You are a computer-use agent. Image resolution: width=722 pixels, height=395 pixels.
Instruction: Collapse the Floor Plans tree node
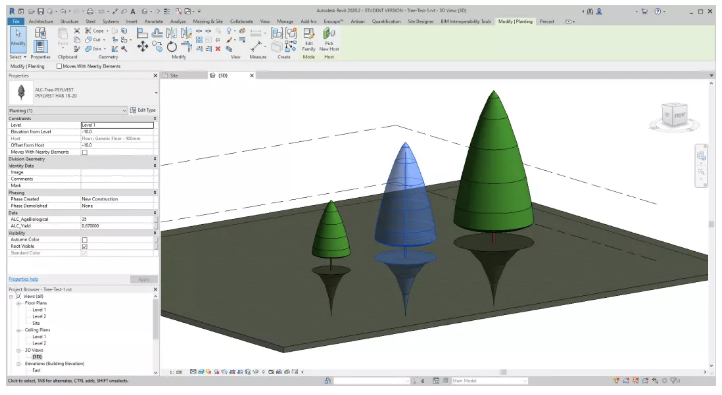point(19,303)
